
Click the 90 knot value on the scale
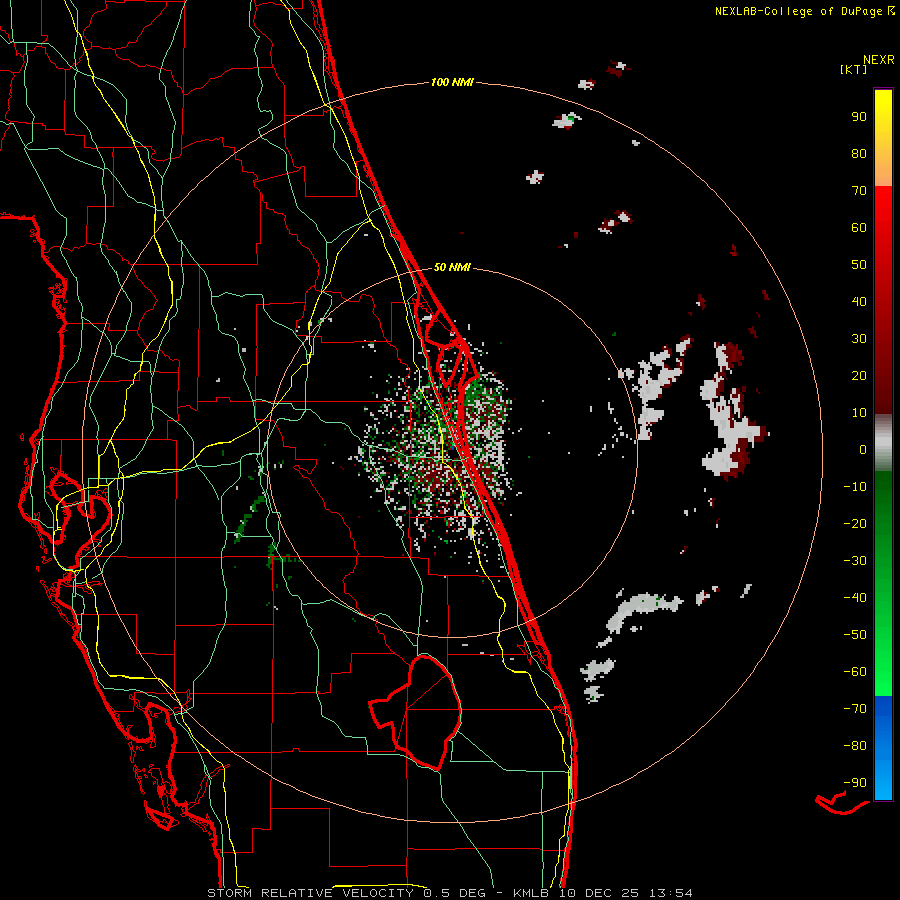click(x=859, y=117)
